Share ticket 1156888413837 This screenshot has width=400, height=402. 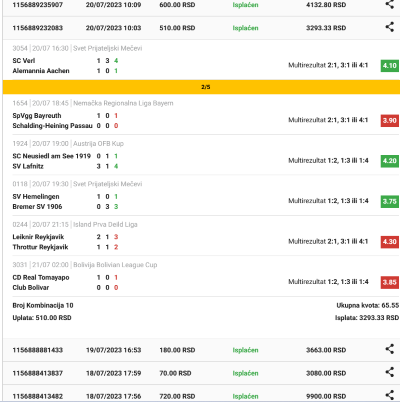click(x=389, y=372)
